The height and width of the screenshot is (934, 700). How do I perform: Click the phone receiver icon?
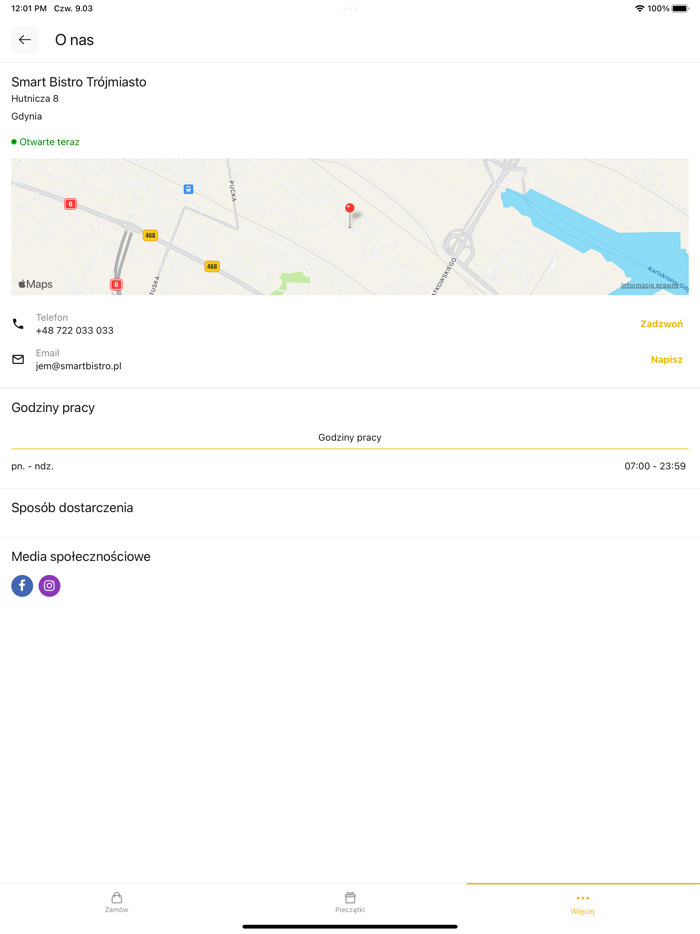[x=17, y=323]
